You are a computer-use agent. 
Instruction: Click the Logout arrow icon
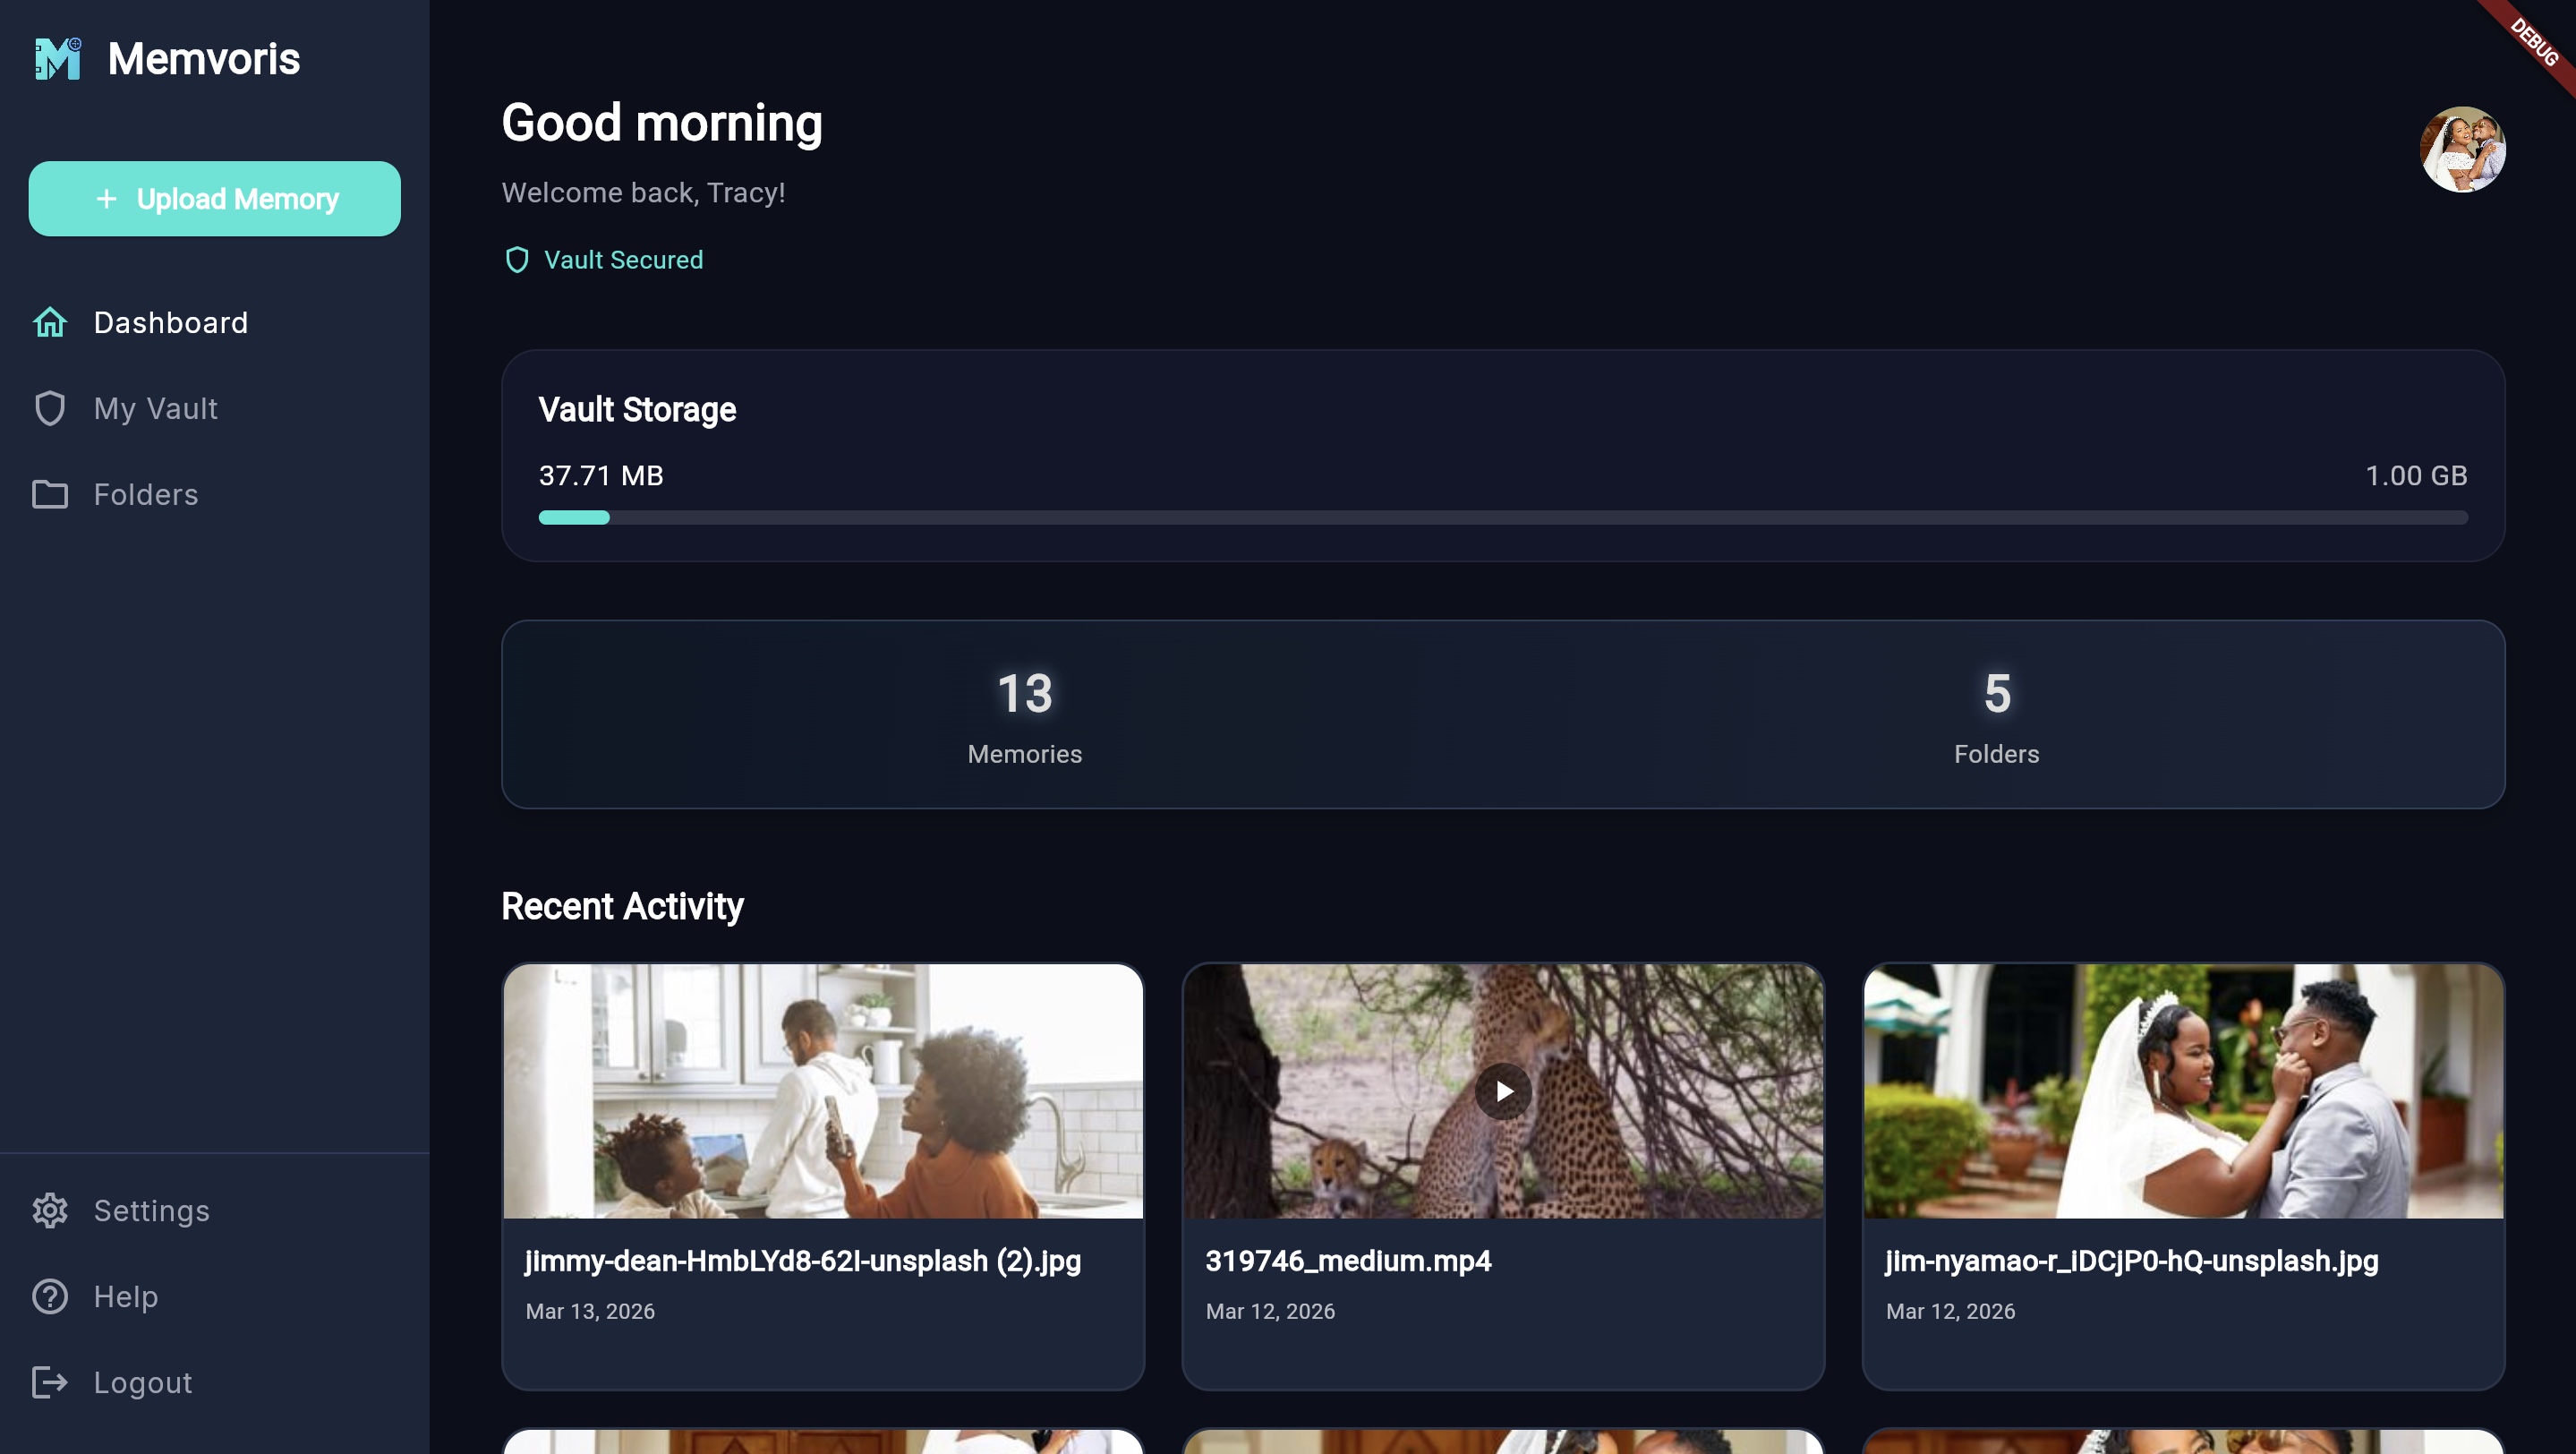coord(50,1382)
